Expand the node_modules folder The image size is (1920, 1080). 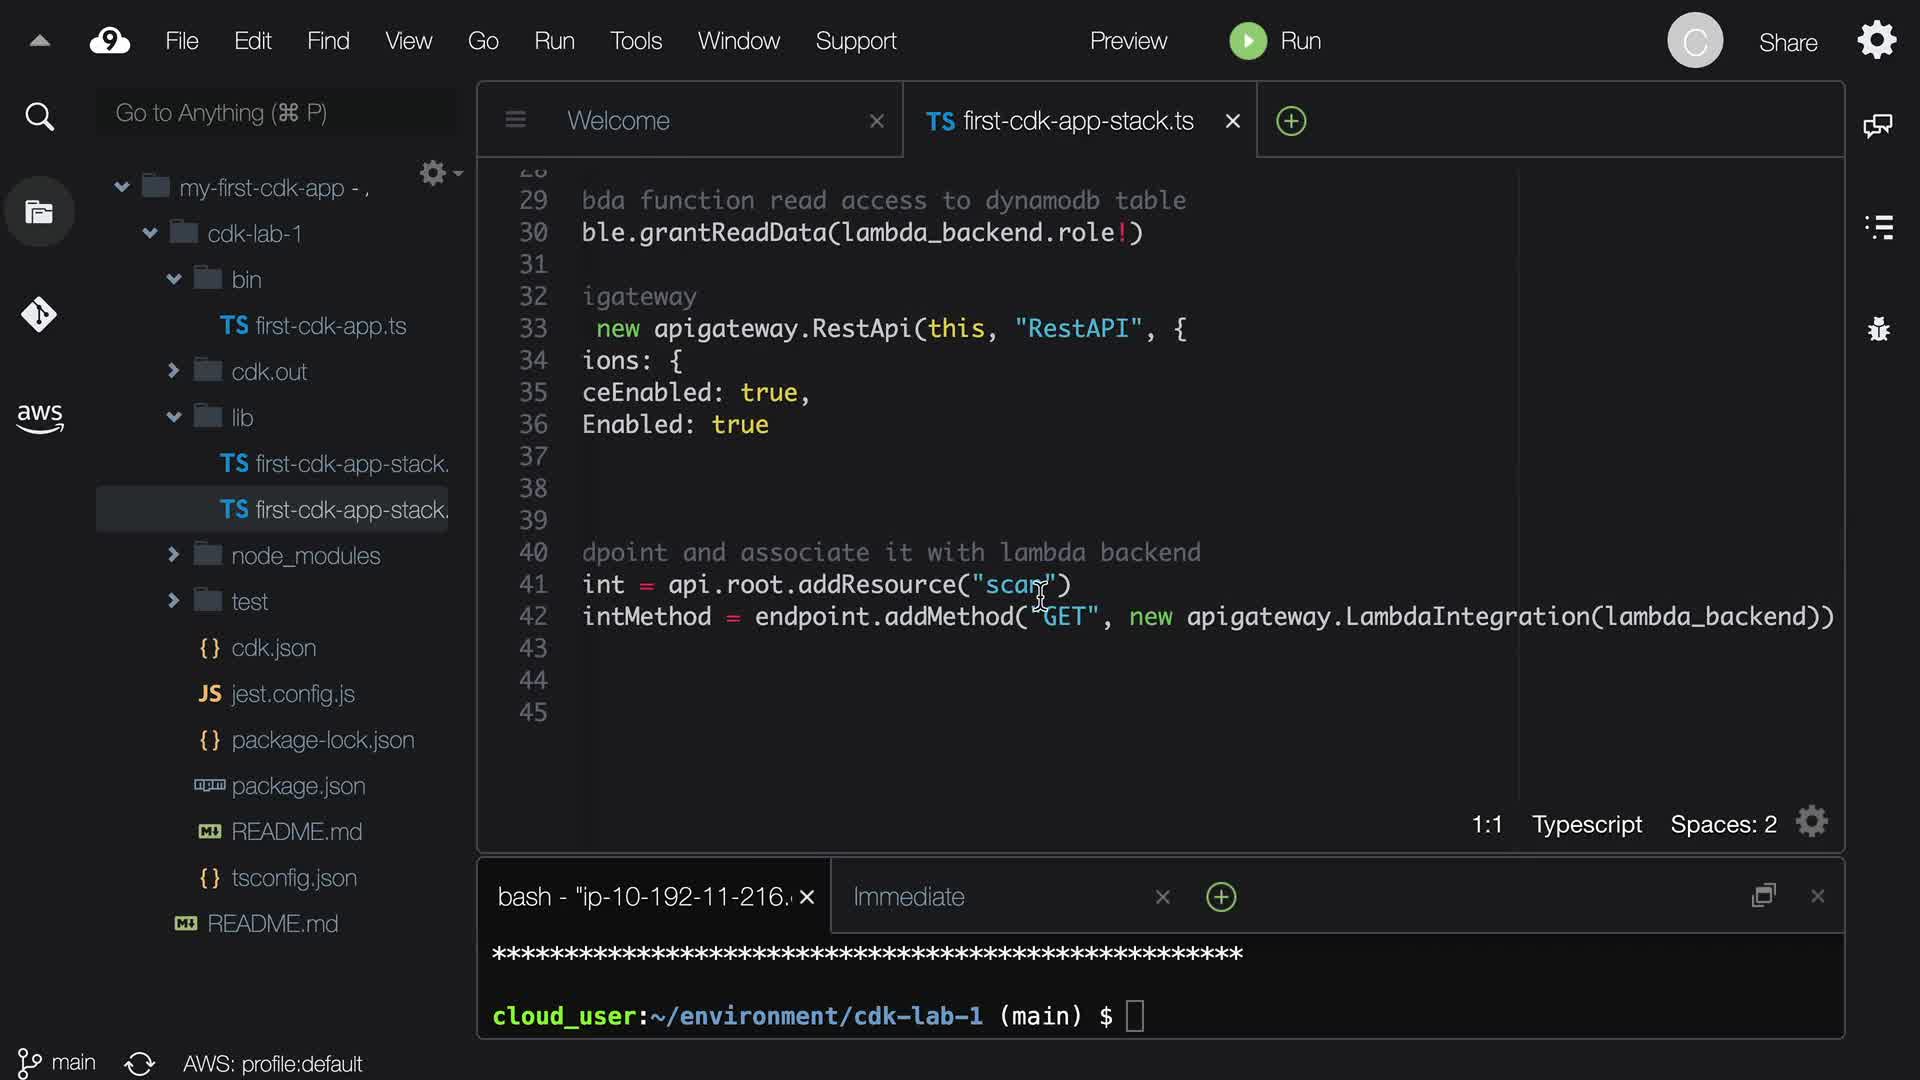174,555
